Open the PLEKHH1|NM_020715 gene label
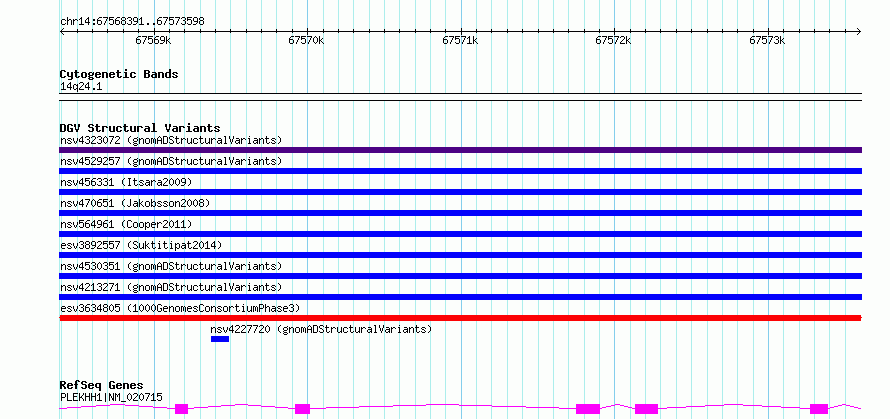Viewport: 890px width, 419px height. click(x=111, y=397)
